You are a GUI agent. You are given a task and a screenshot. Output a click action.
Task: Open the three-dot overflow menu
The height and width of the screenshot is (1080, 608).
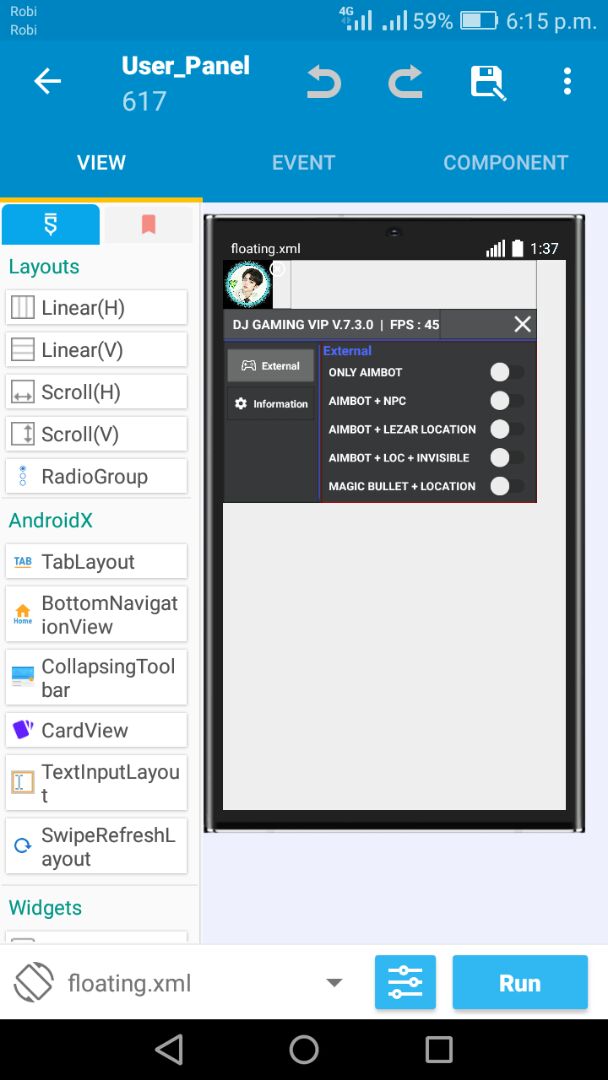click(x=567, y=81)
